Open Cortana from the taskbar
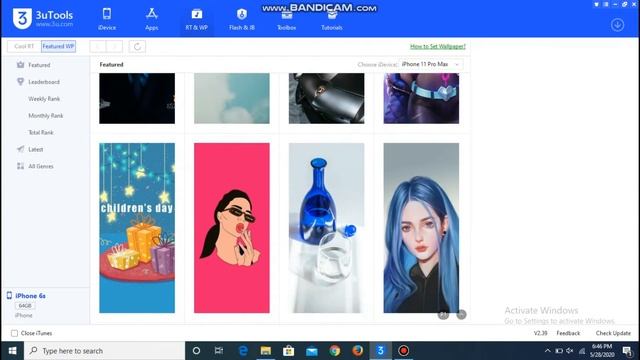The width and height of the screenshot is (640, 360). pyautogui.click(x=196, y=351)
